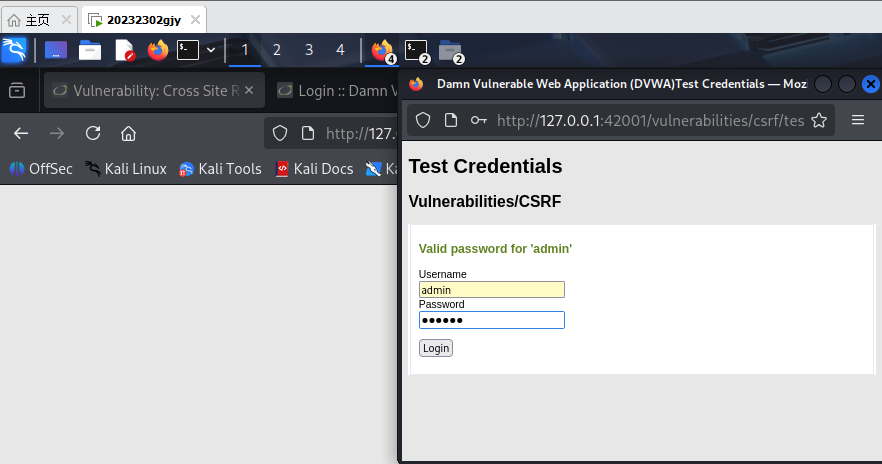882x464 pixels.
Task: Click the Valid password for 'admin' message
Action: tap(495, 249)
